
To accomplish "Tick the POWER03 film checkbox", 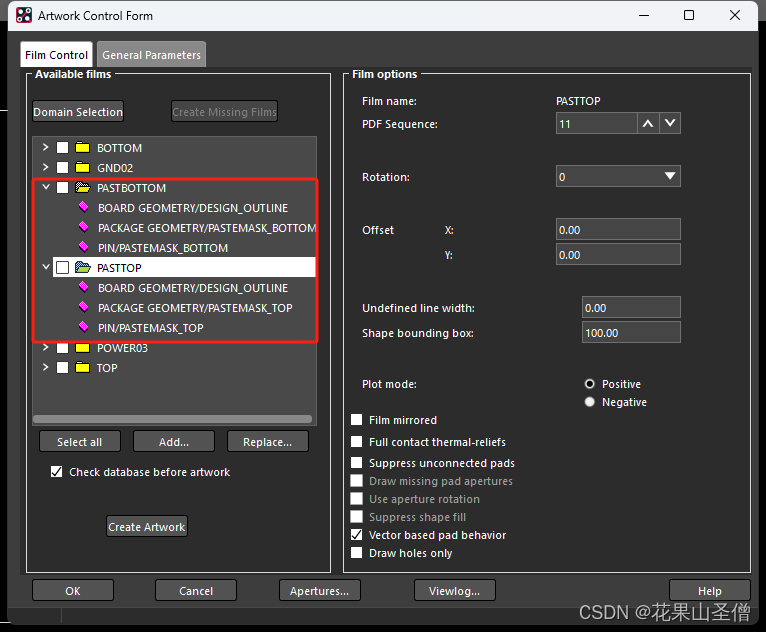I will click(63, 348).
